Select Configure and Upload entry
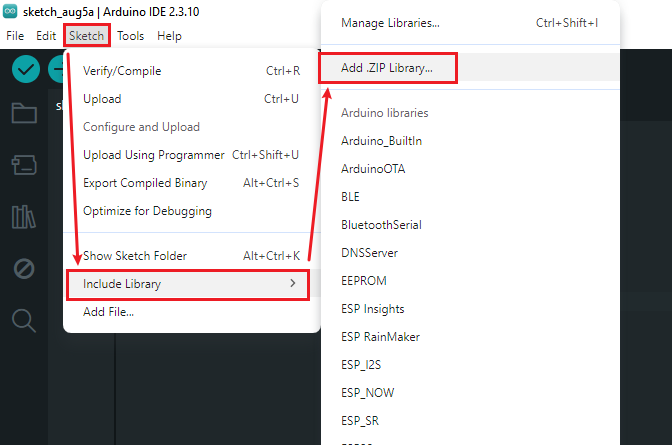Viewport: 672px width, 445px height. pyautogui.click(x=192, y=127)
